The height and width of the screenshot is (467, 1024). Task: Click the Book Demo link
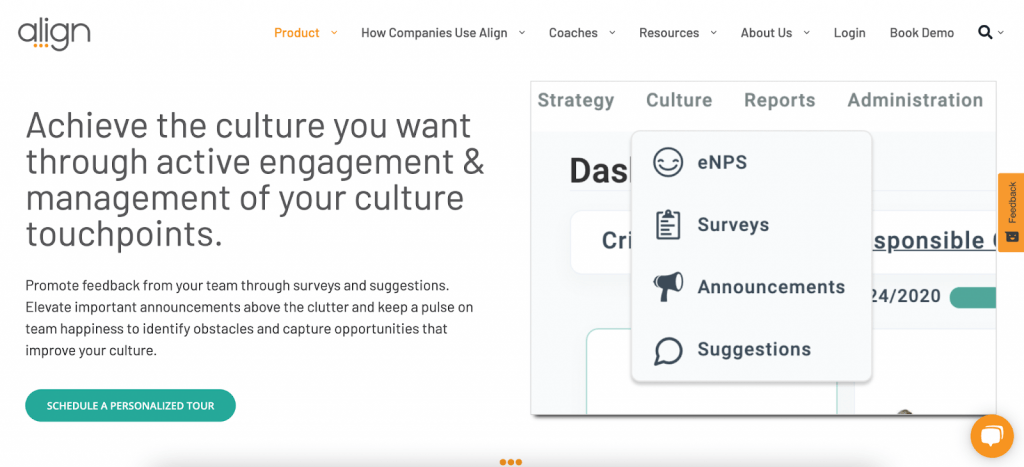coord(921,33)
